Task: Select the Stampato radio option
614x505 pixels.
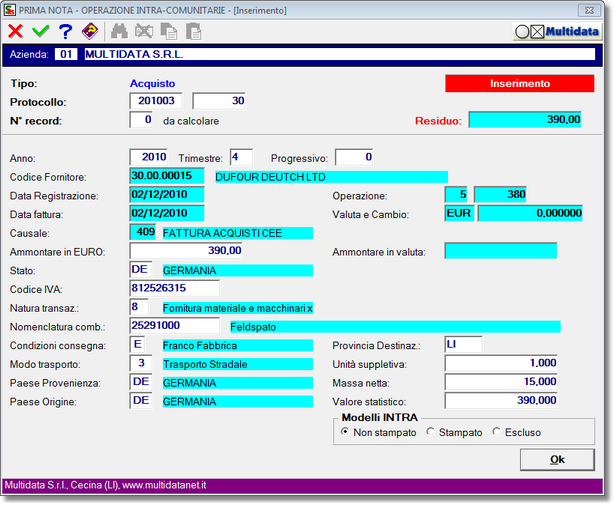Action: (431, 432)
